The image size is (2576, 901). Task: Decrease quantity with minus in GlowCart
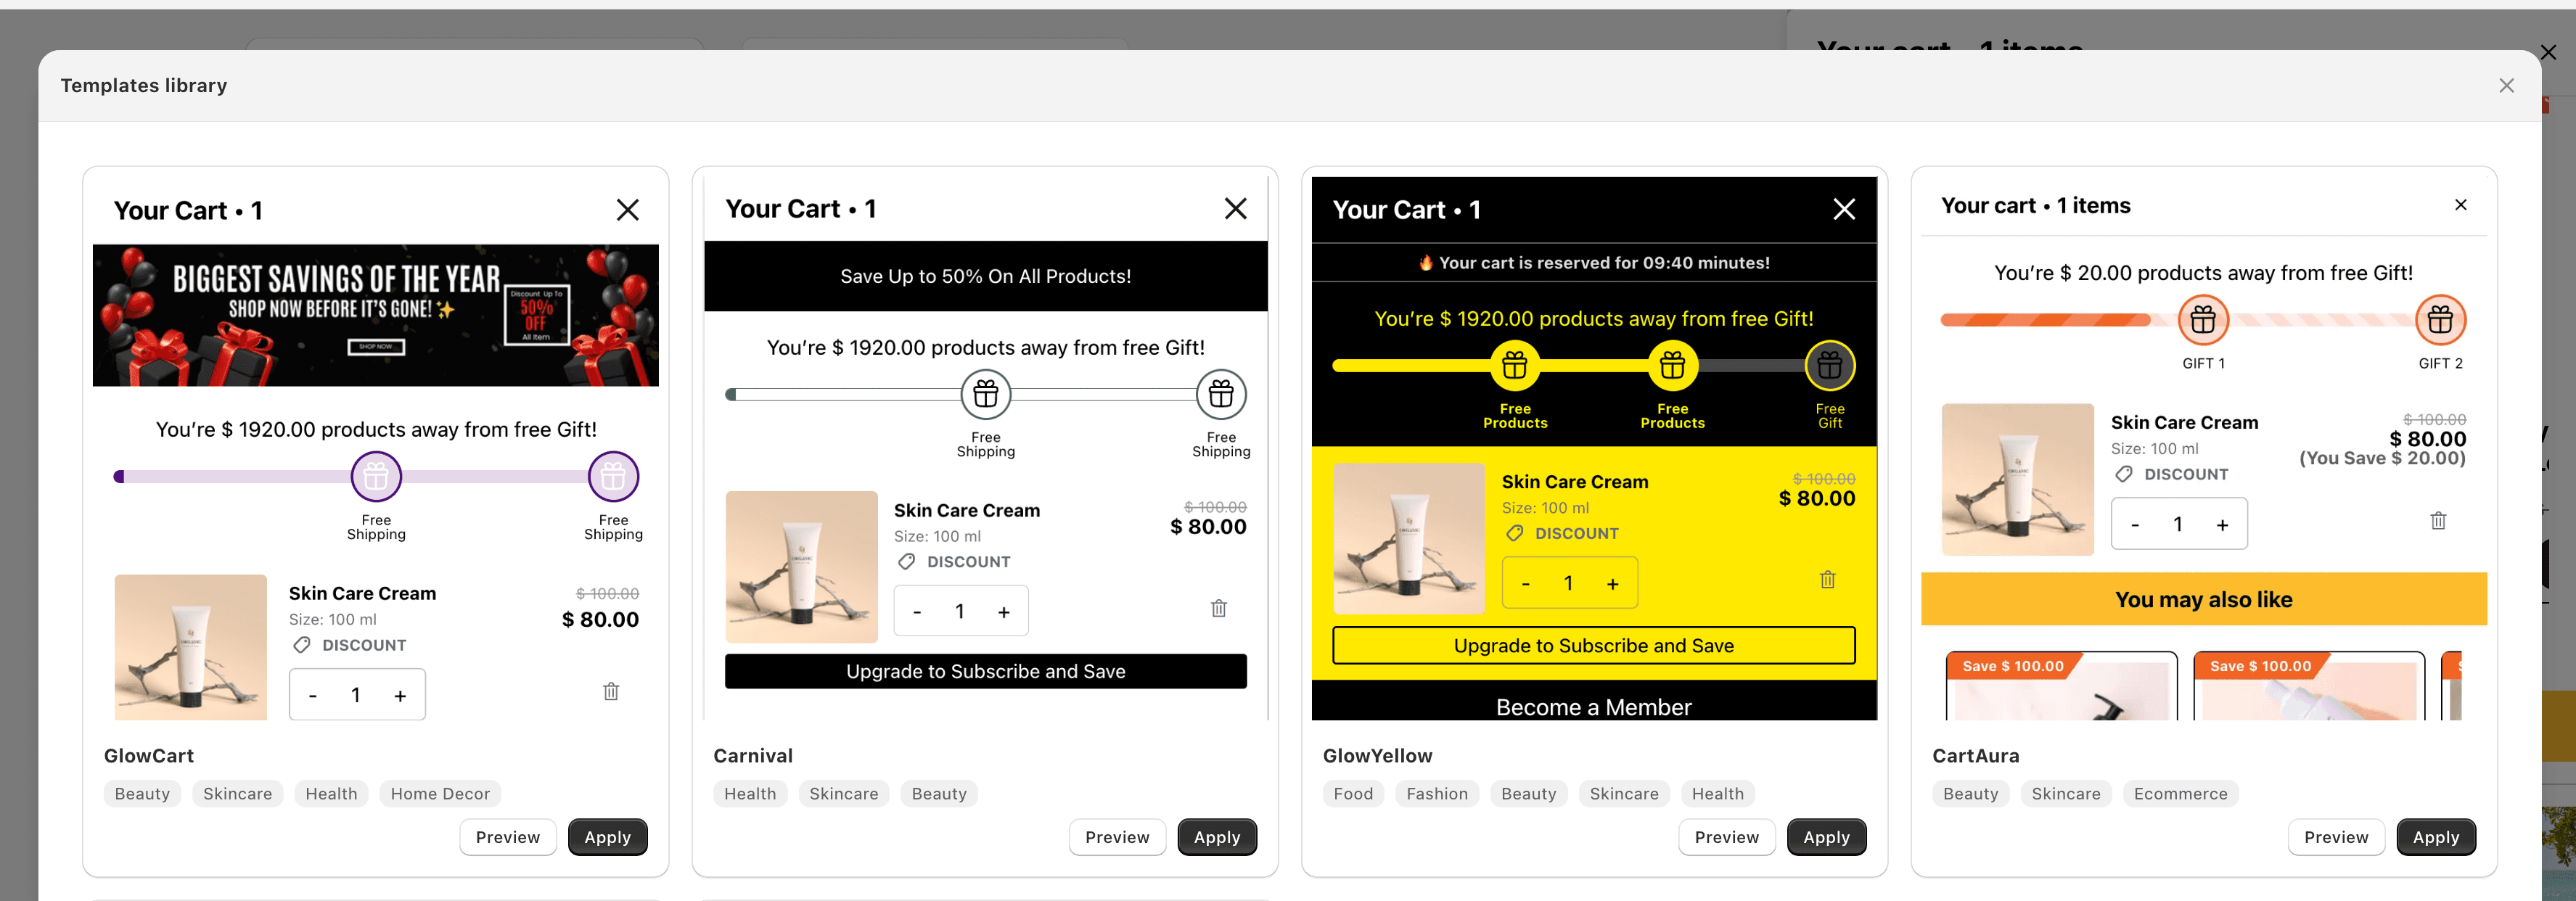313,696
